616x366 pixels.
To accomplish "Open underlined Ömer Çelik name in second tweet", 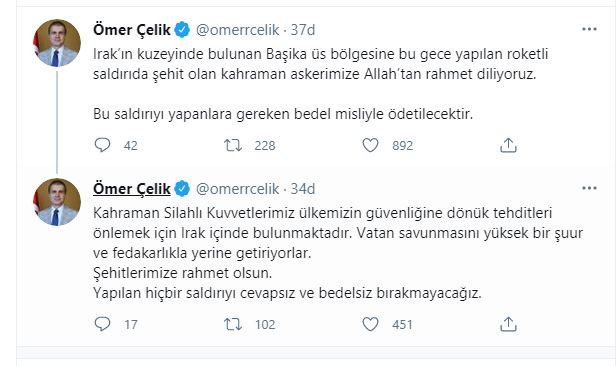I will pyautogui.click(x=132, y=189).
